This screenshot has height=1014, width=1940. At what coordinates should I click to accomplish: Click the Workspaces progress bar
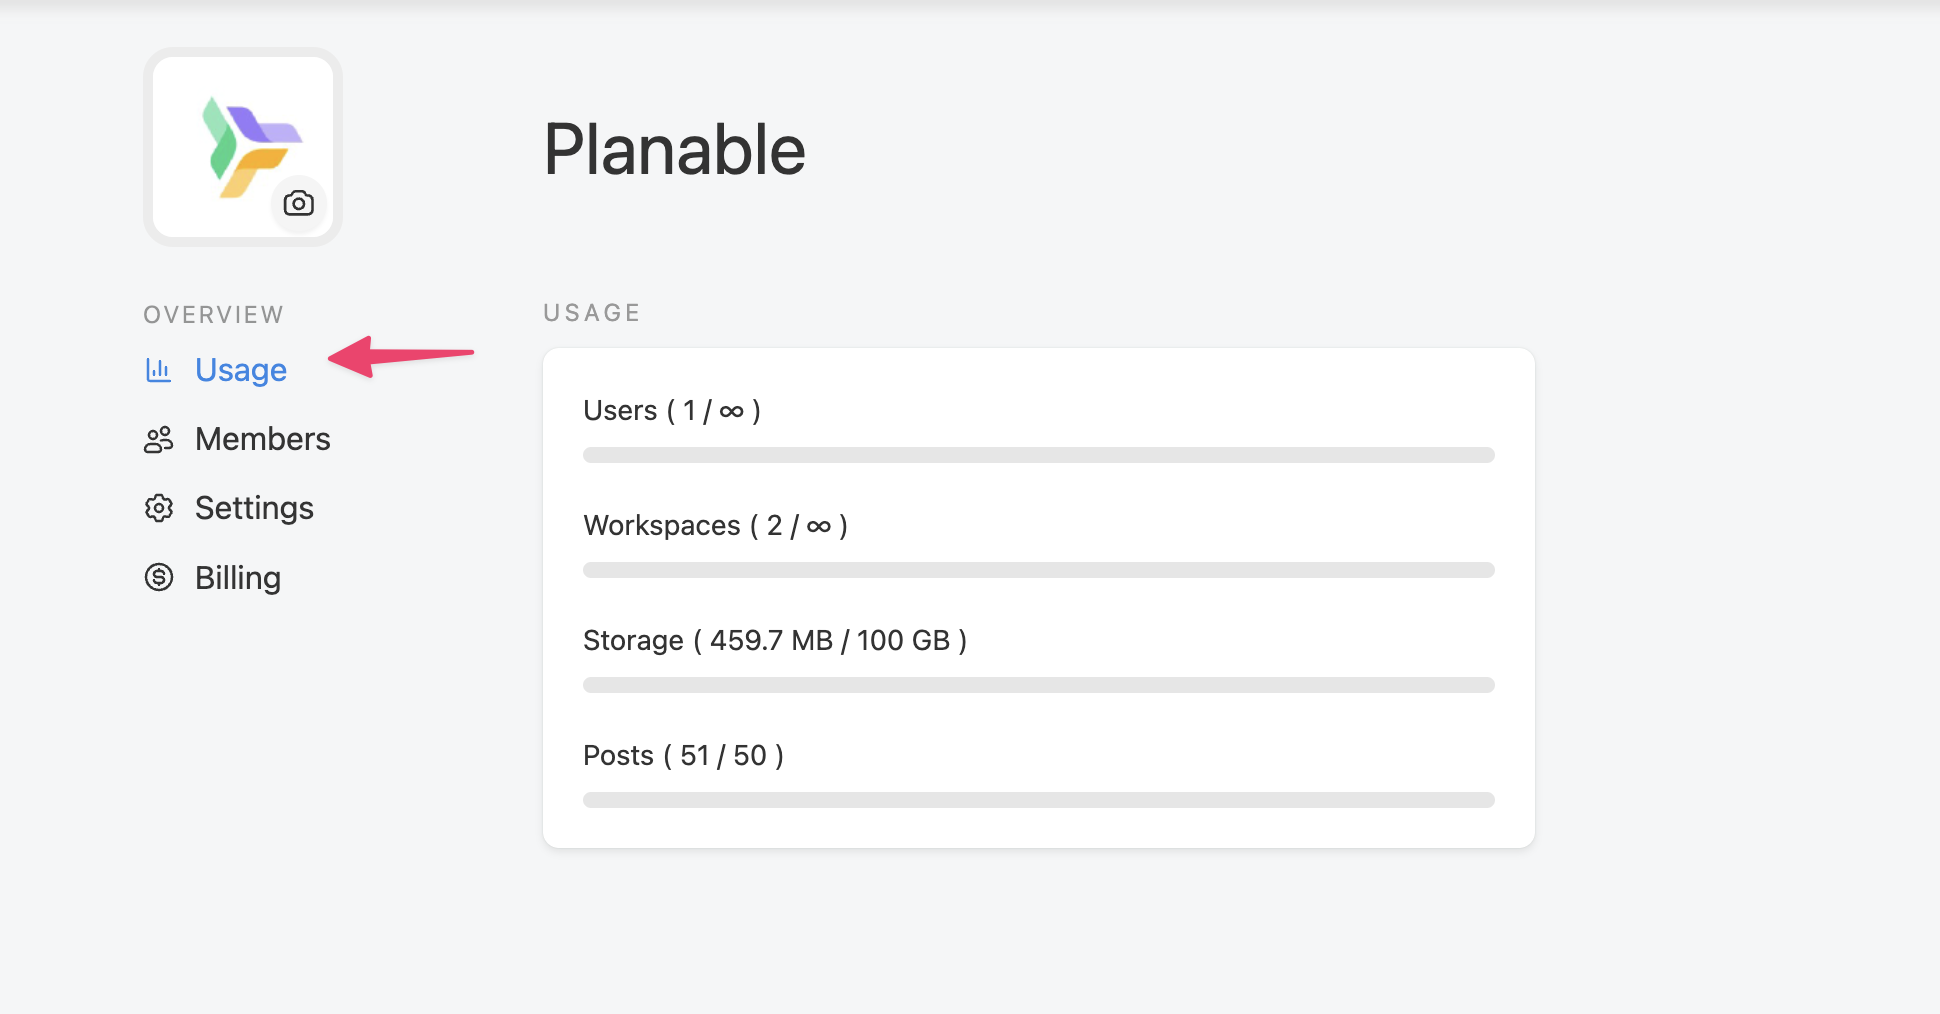click(x=1038, y=570)
